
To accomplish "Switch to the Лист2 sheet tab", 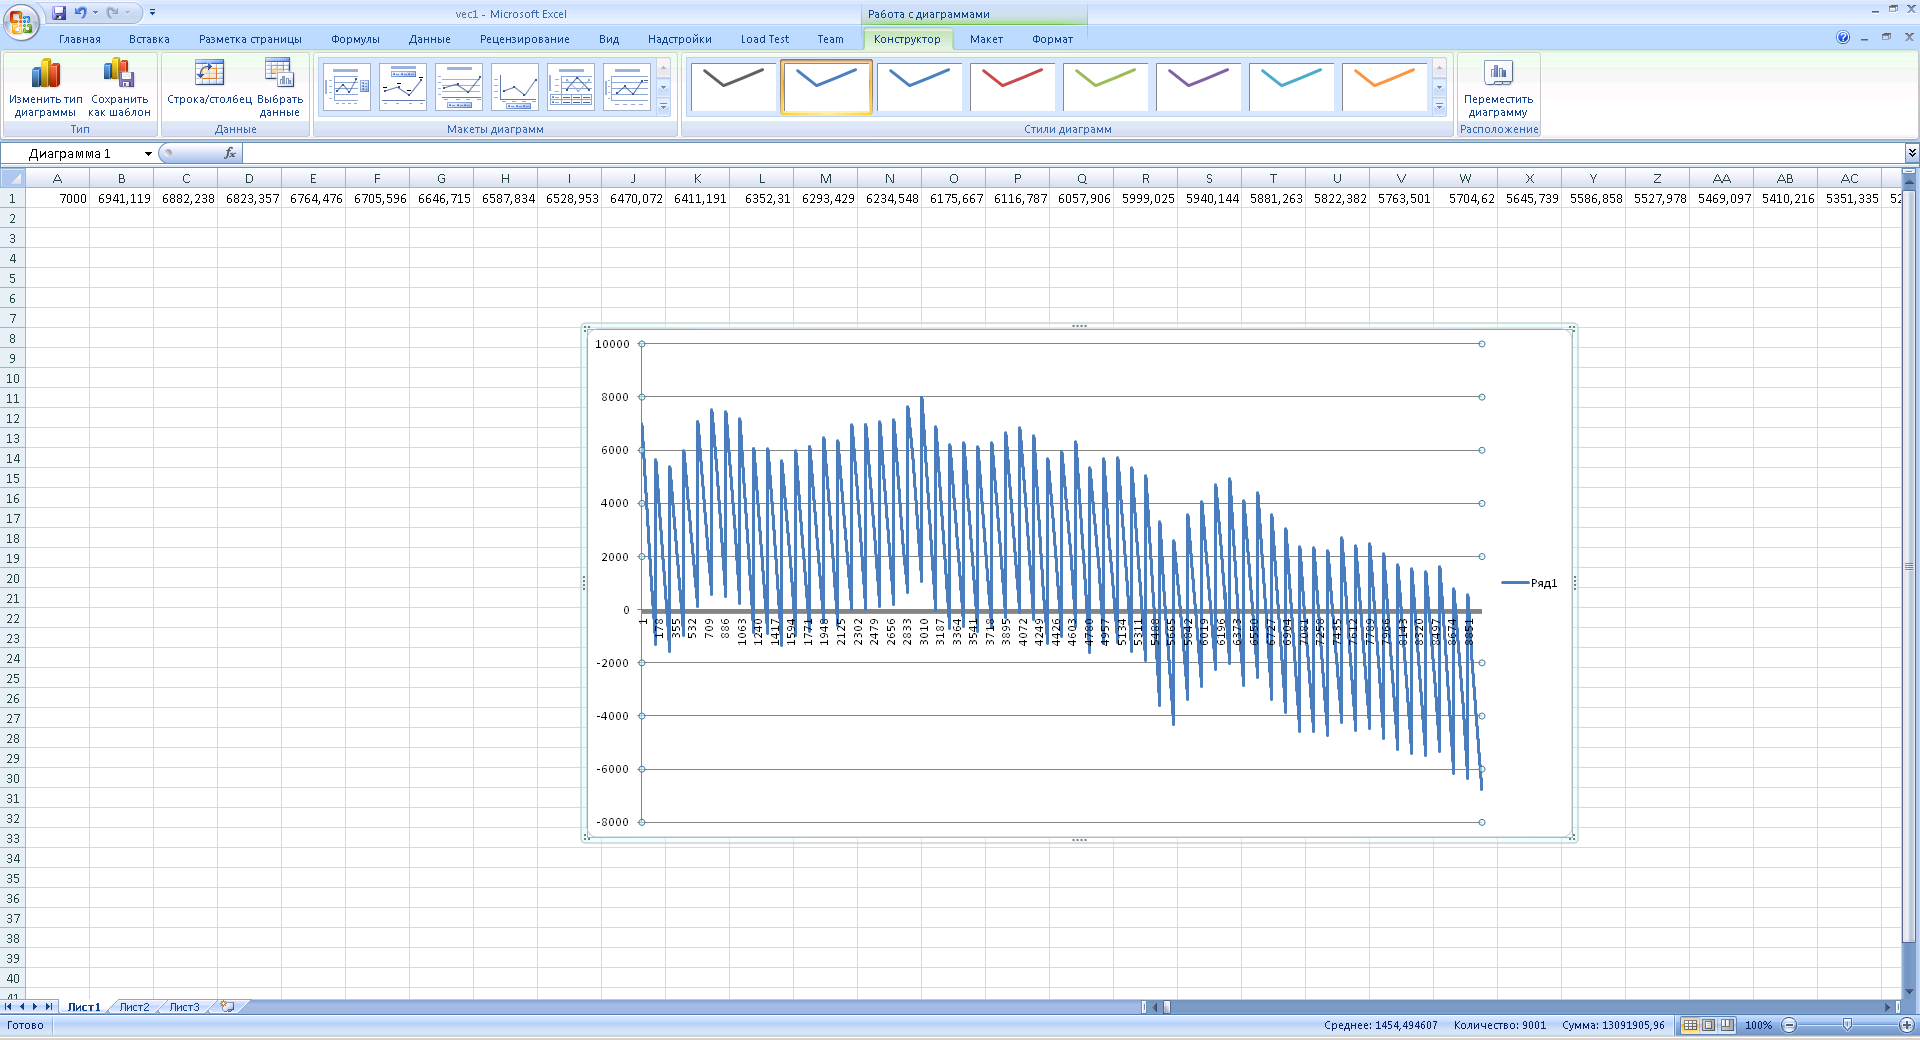I will 134,1007.
